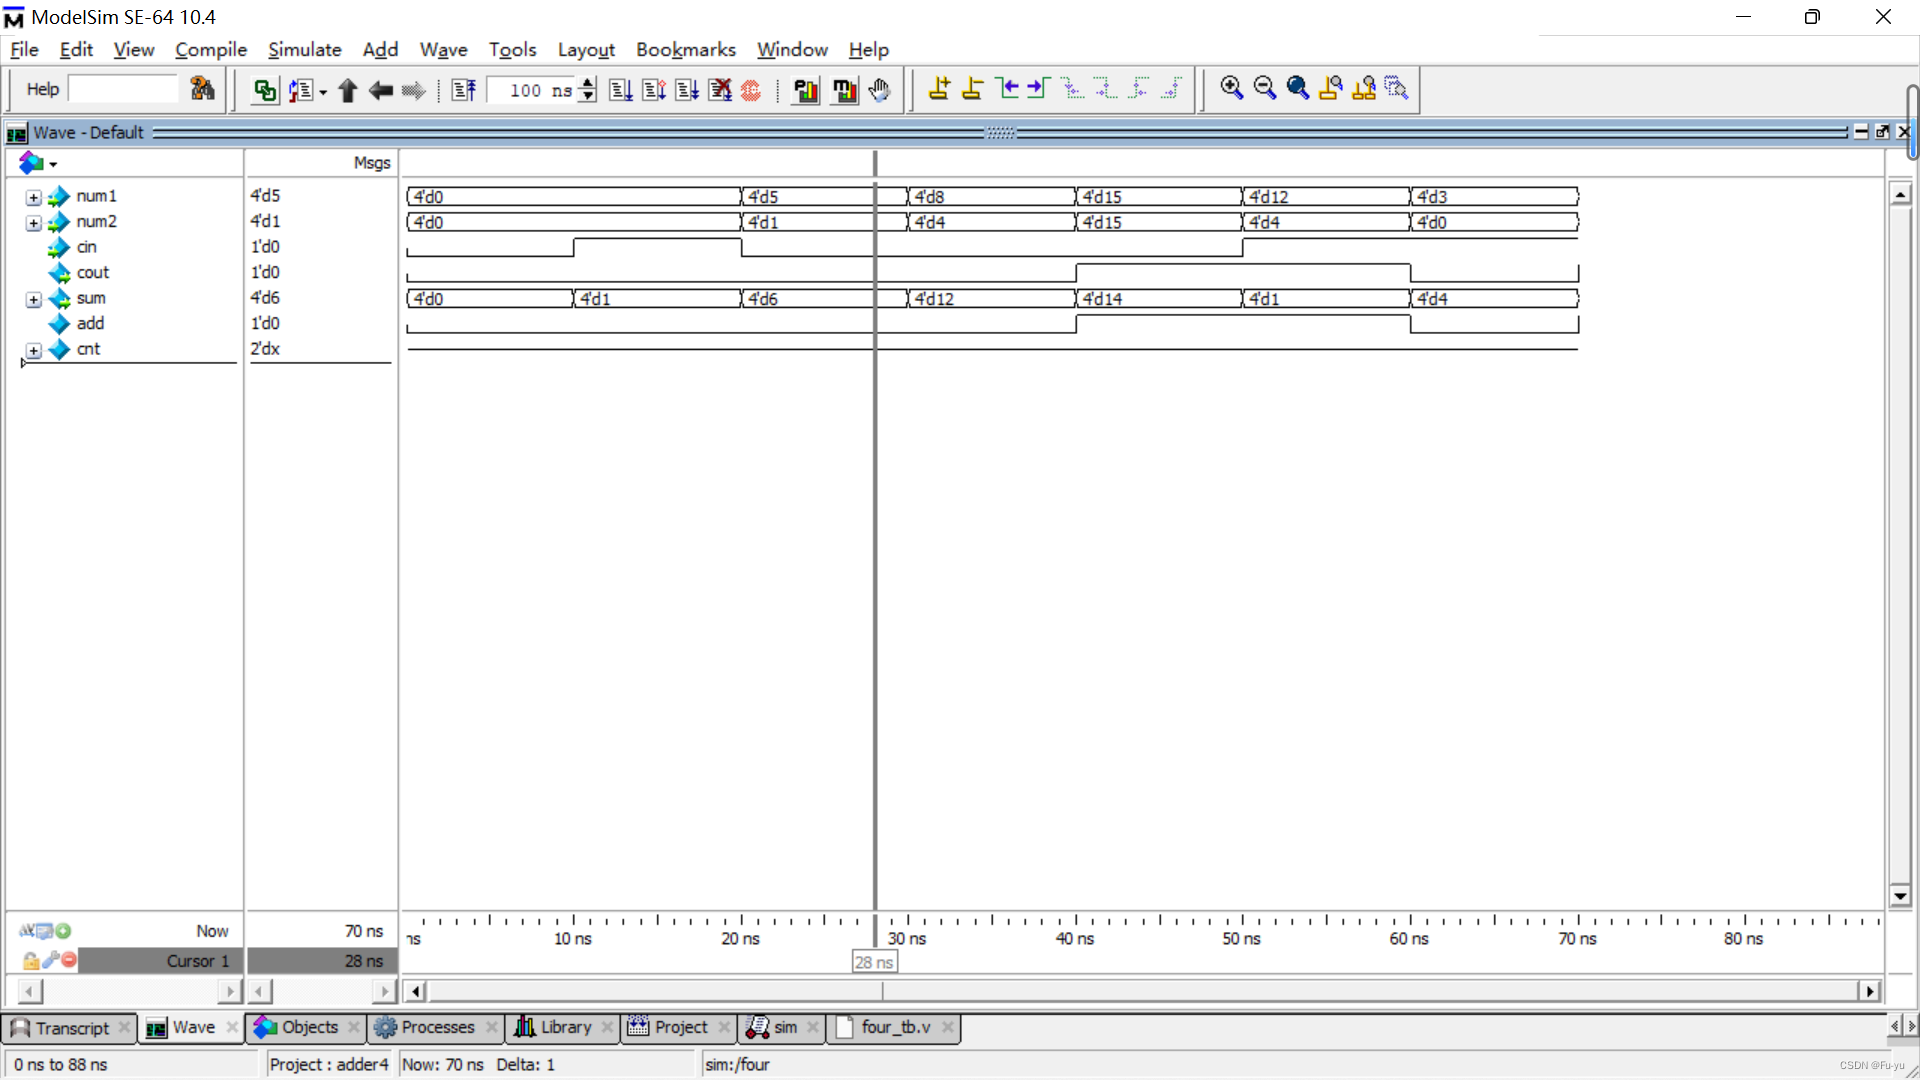Image resolution: width=1920 pixels, height=1080 pixels.
Task: Click the Help search binoculars icon
Action: coord(202,89)
